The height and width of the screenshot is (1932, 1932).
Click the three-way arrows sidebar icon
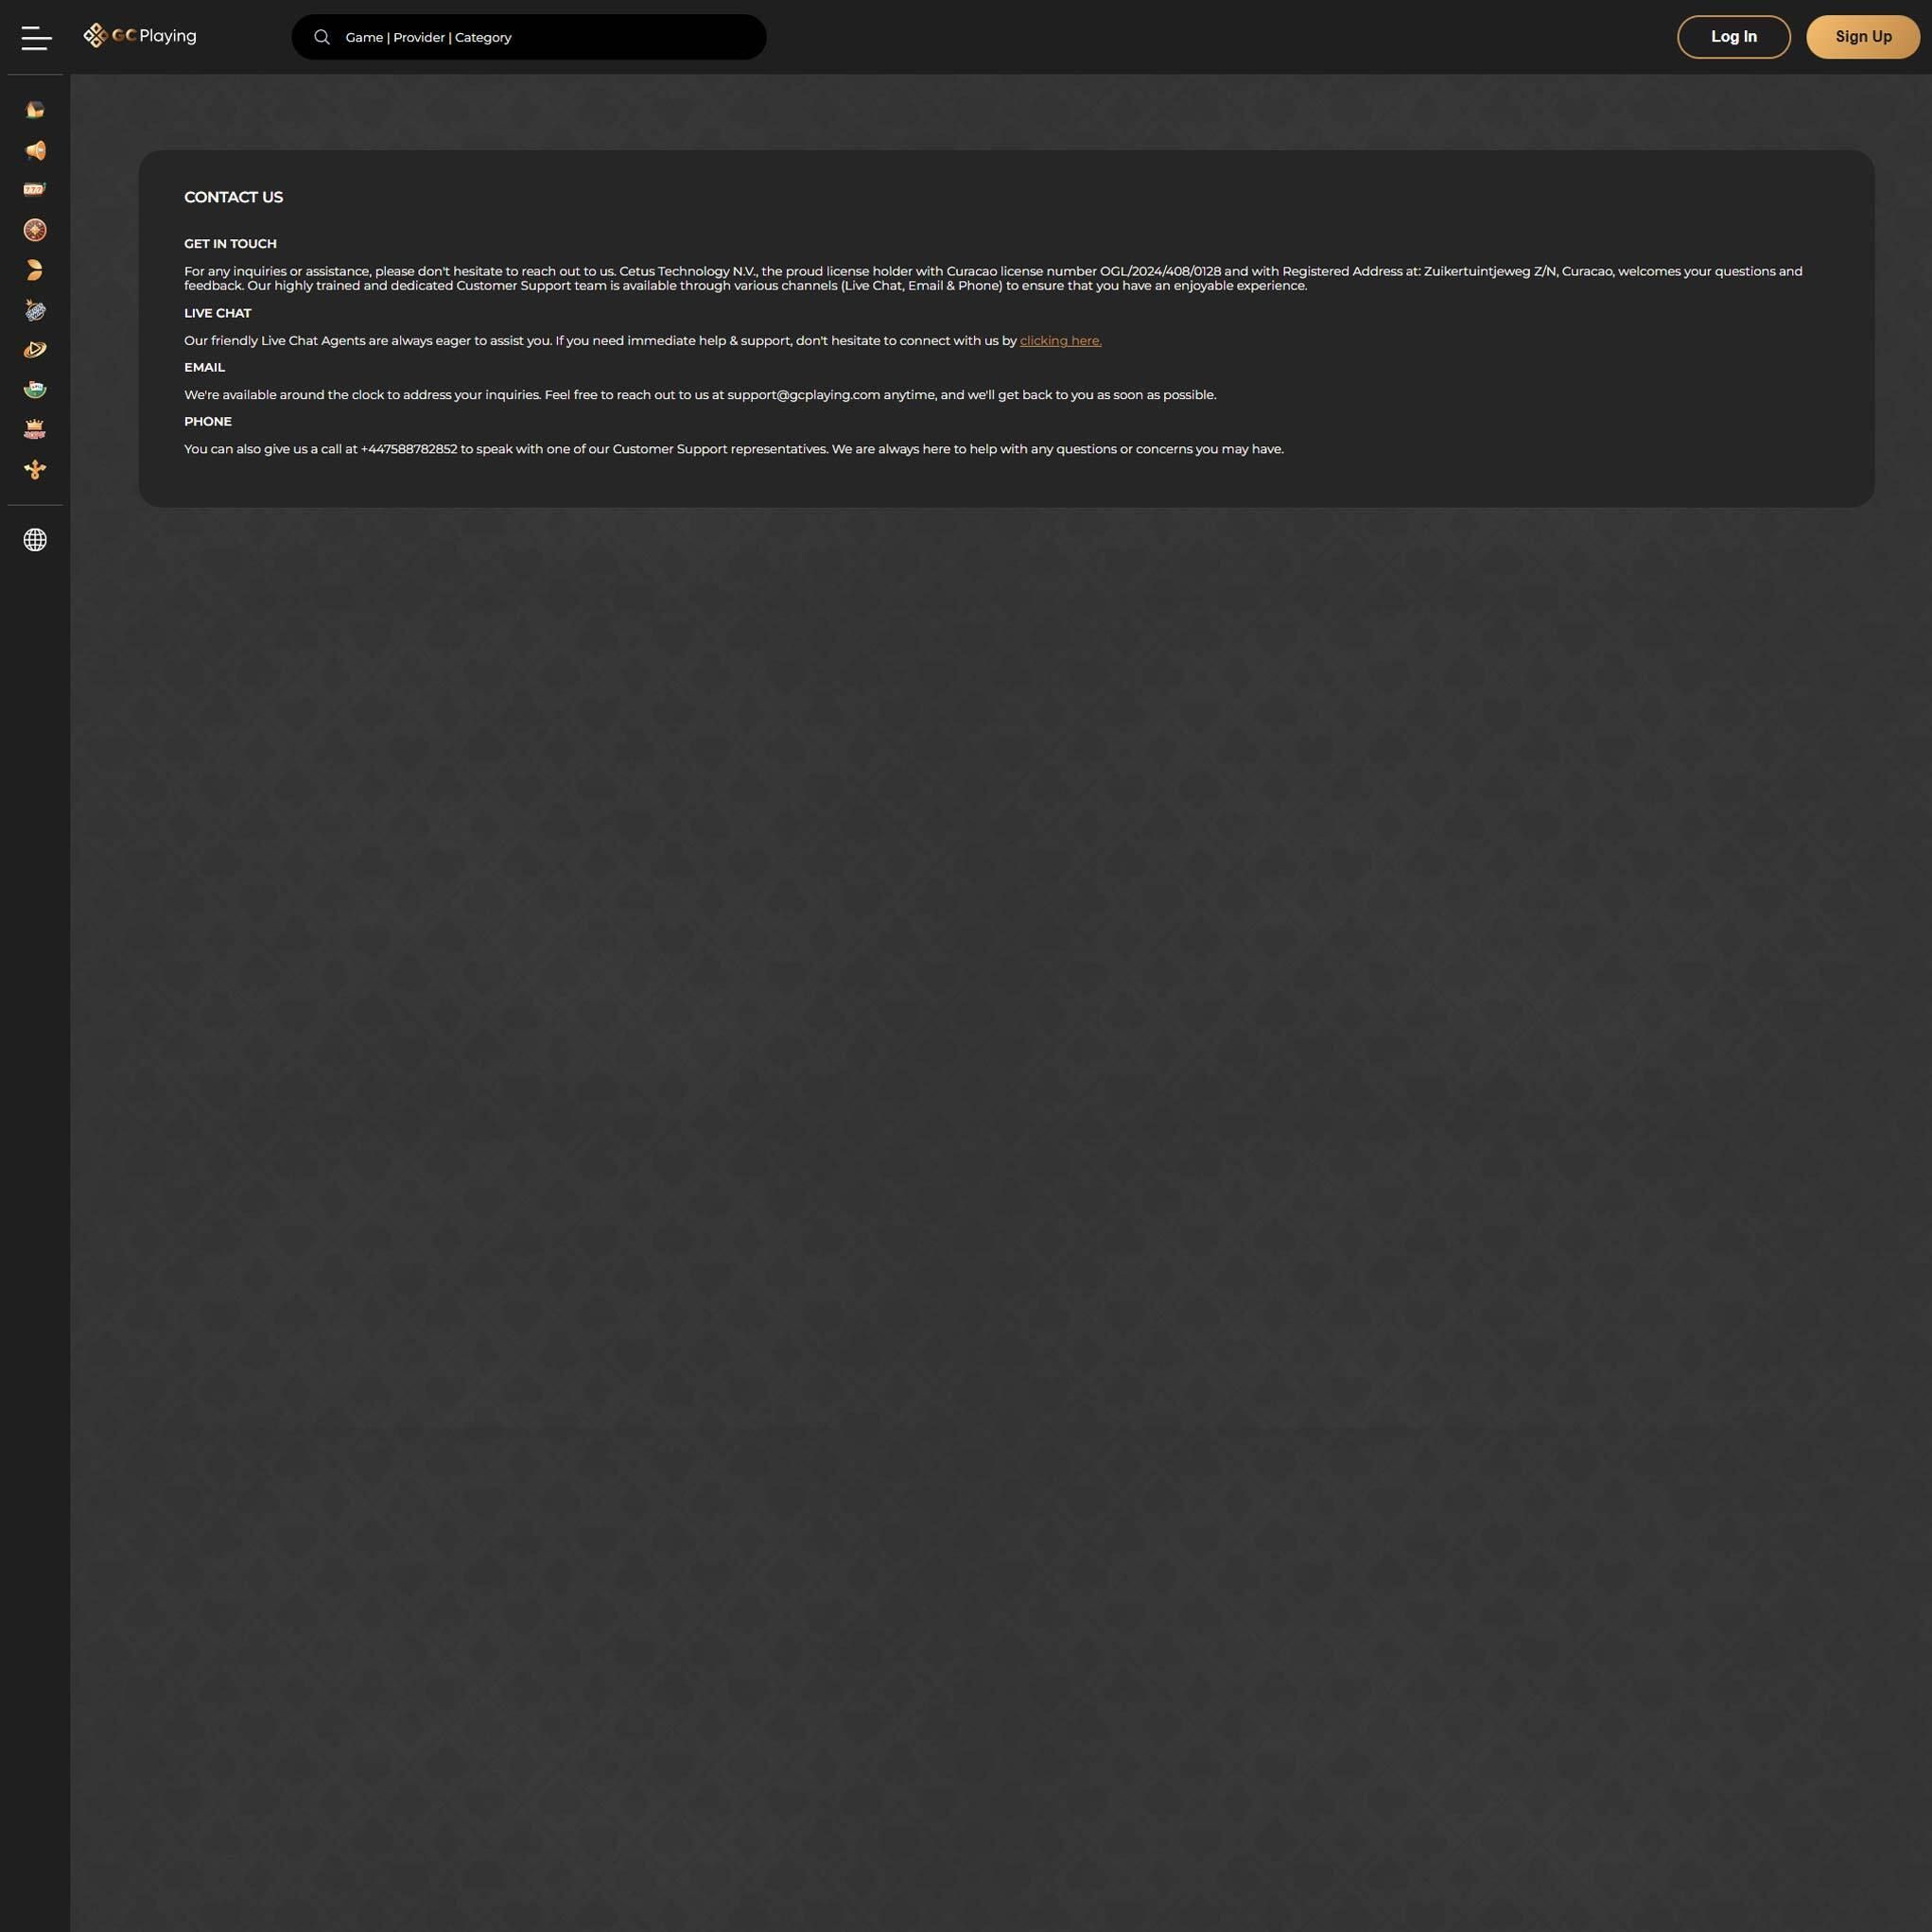coord(35,470)
